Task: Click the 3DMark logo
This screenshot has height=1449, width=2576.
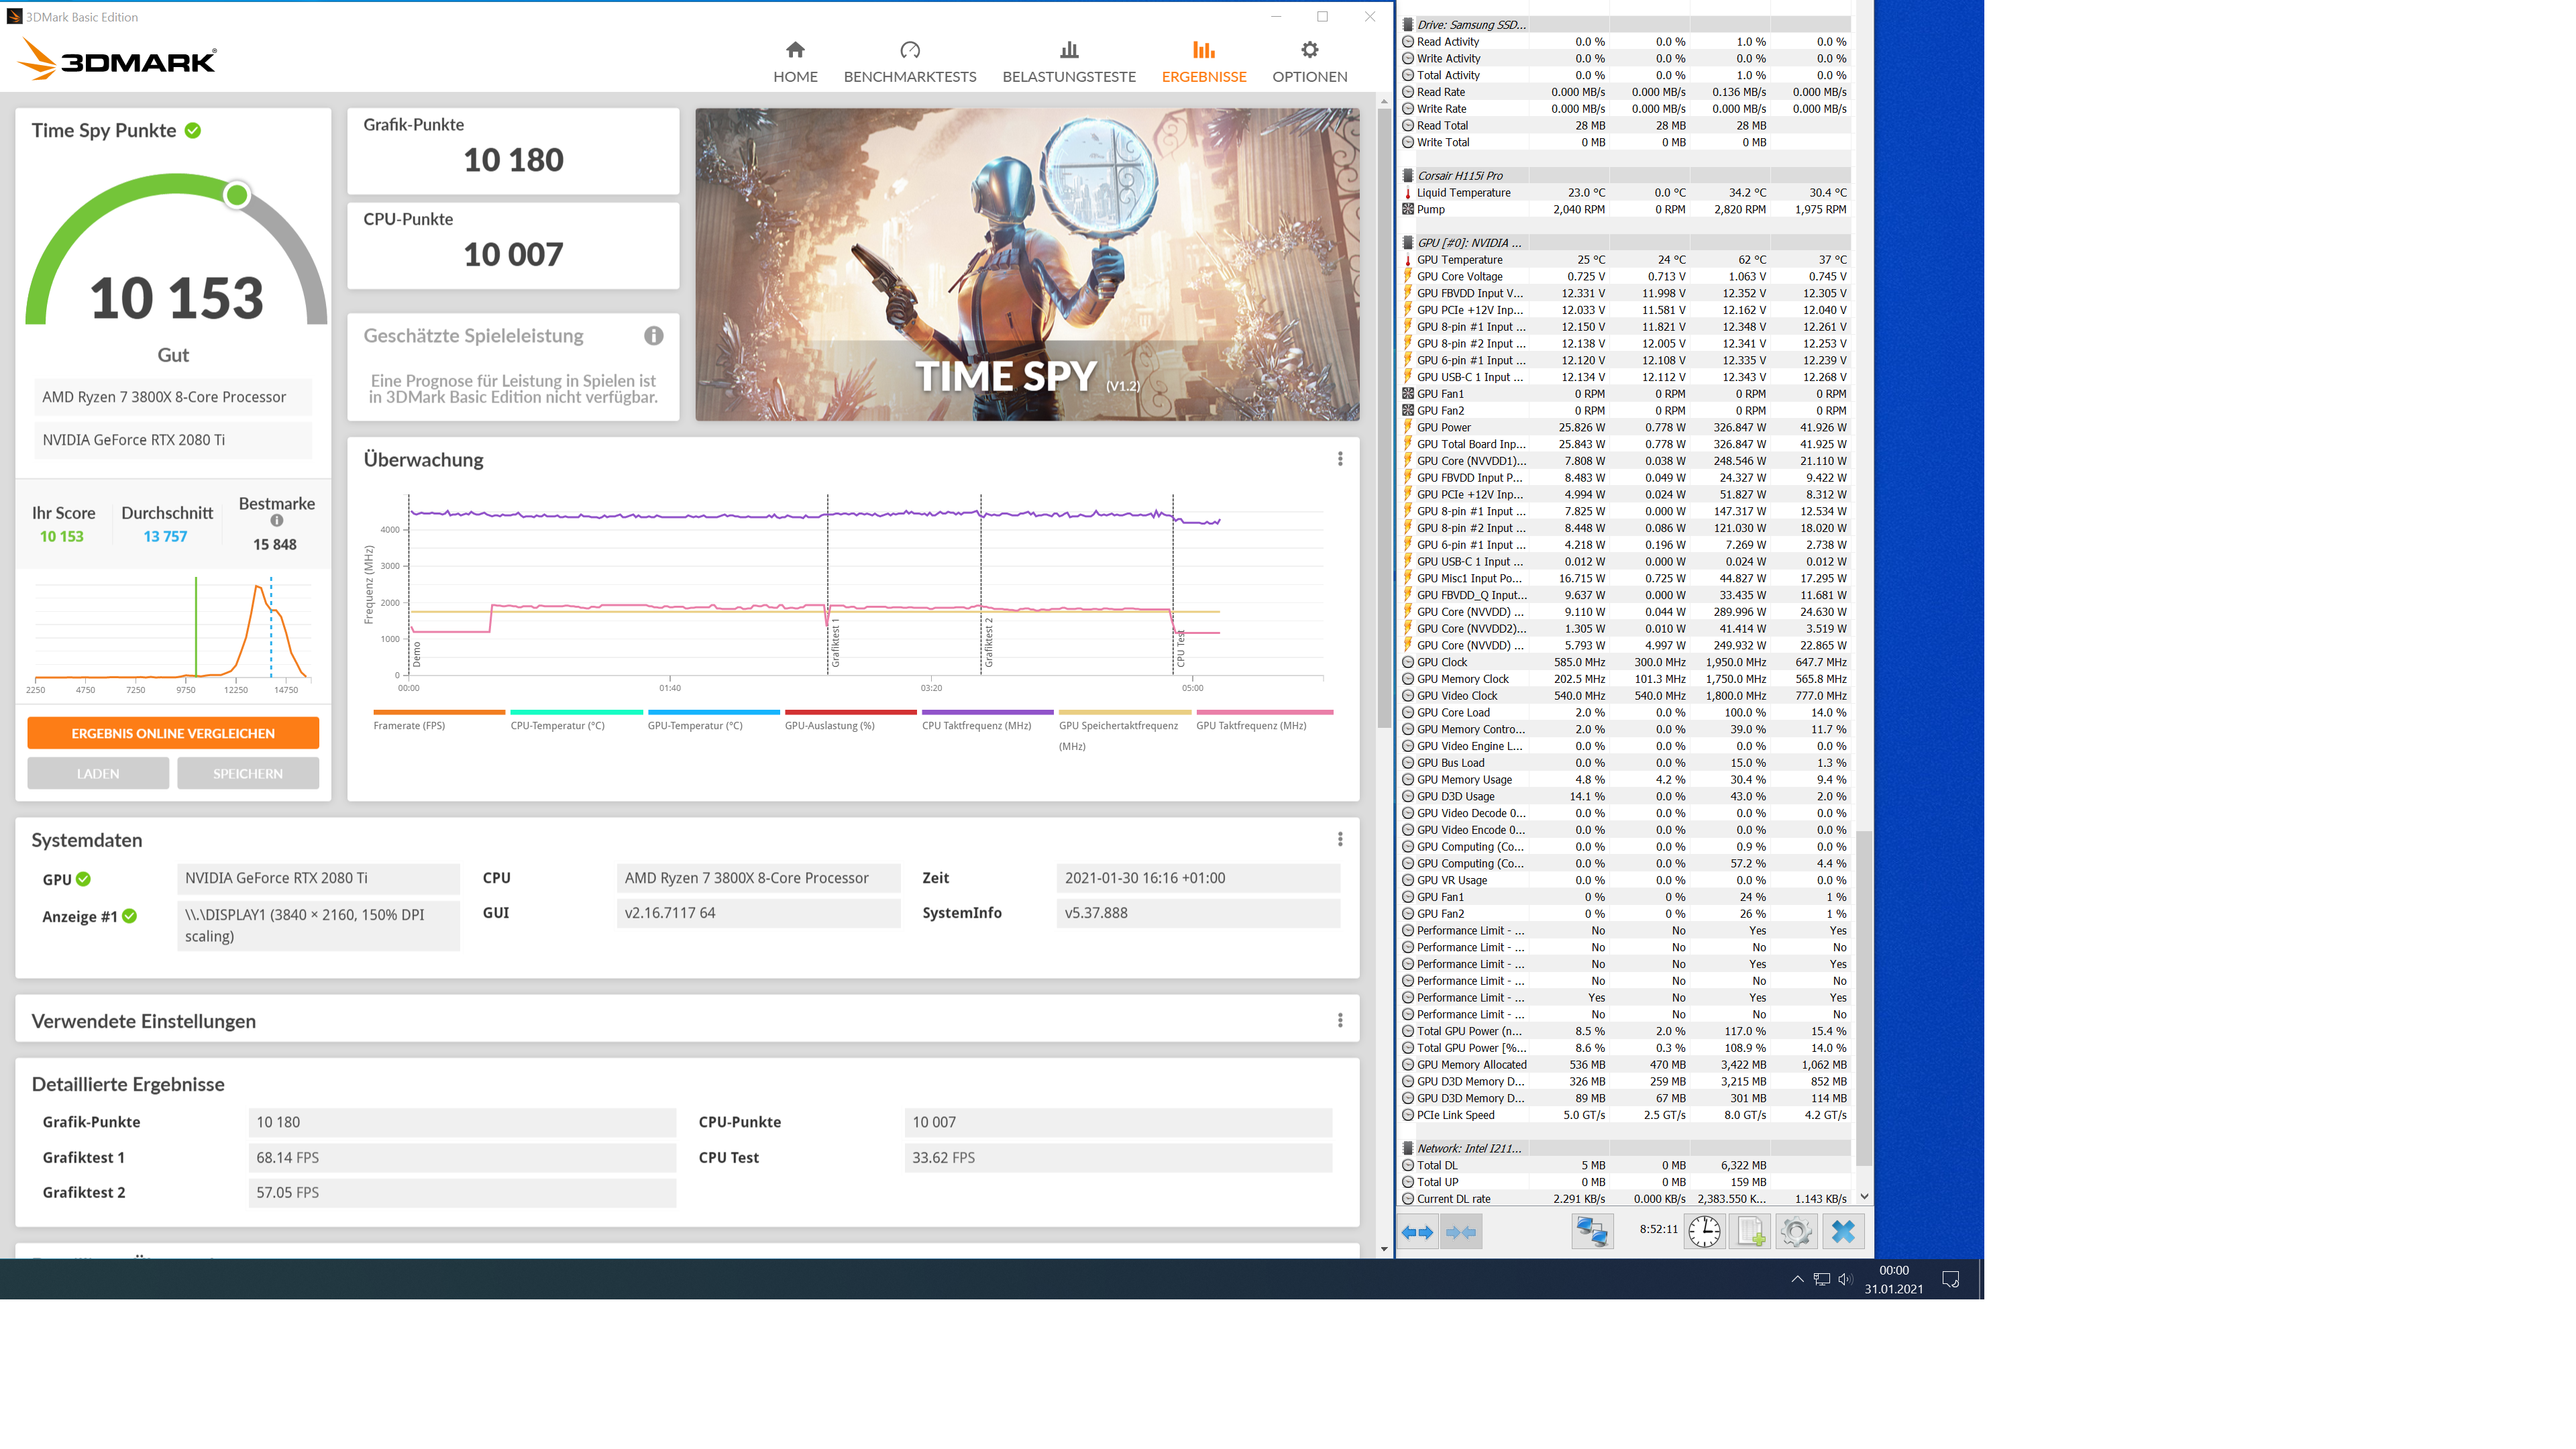Action: (x=117, y=59)
